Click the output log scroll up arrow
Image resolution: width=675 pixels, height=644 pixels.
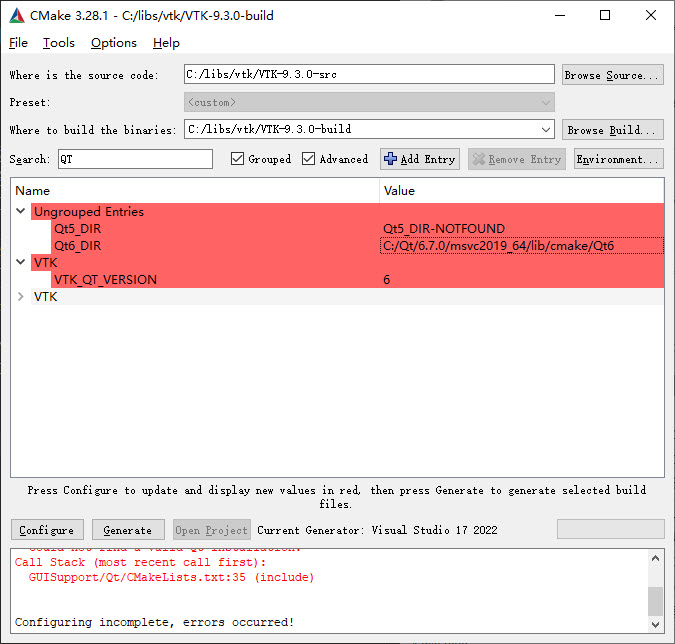click(655, 558)
